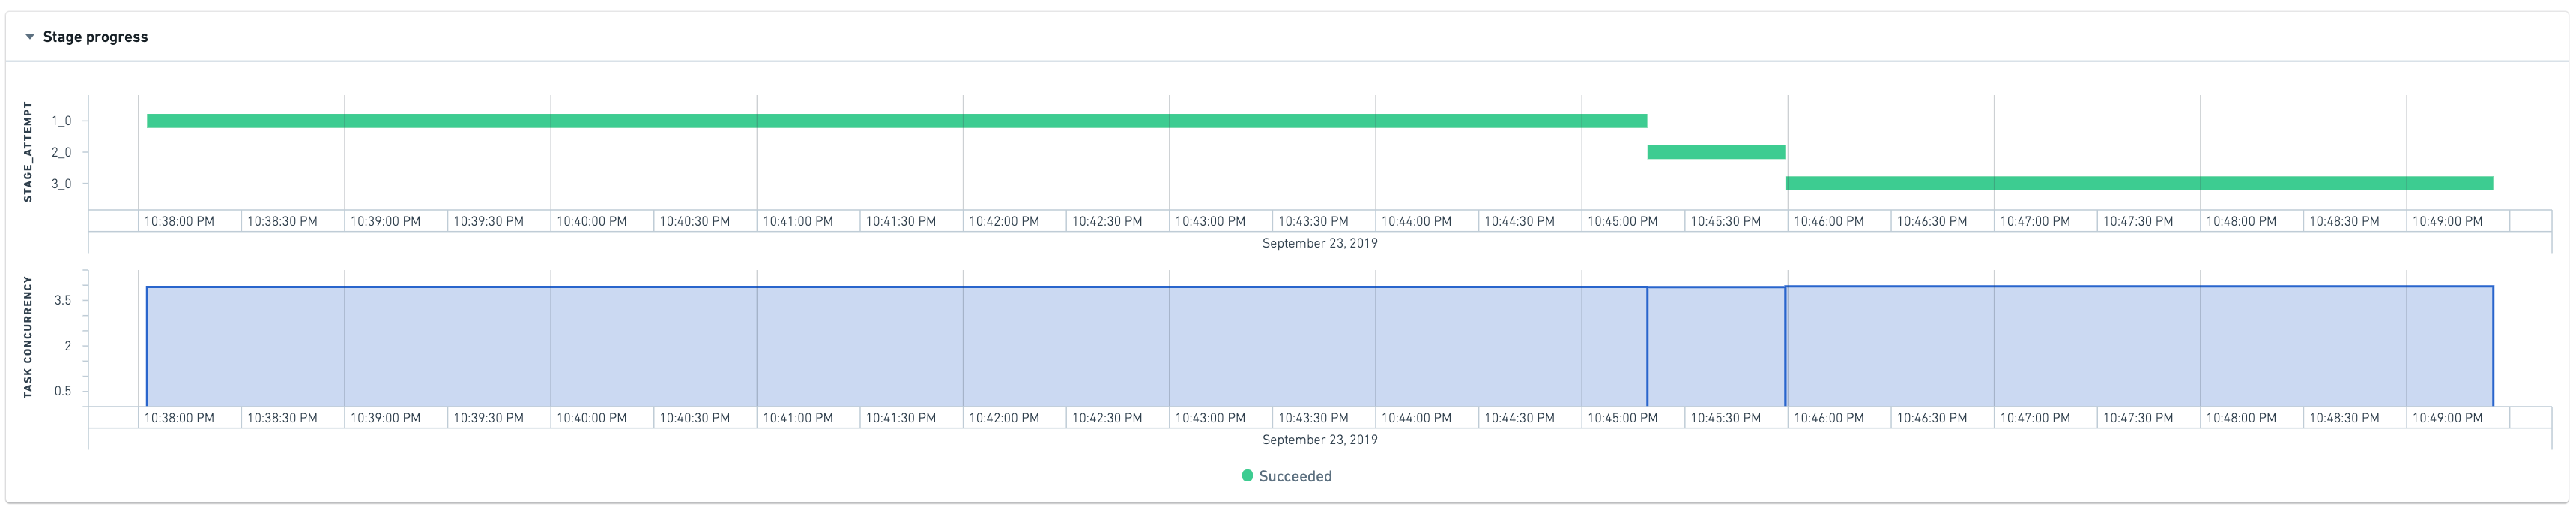Click the 3_0 stage attempt label
Screen dimensions: 2576x513
(x=62, y=184)
